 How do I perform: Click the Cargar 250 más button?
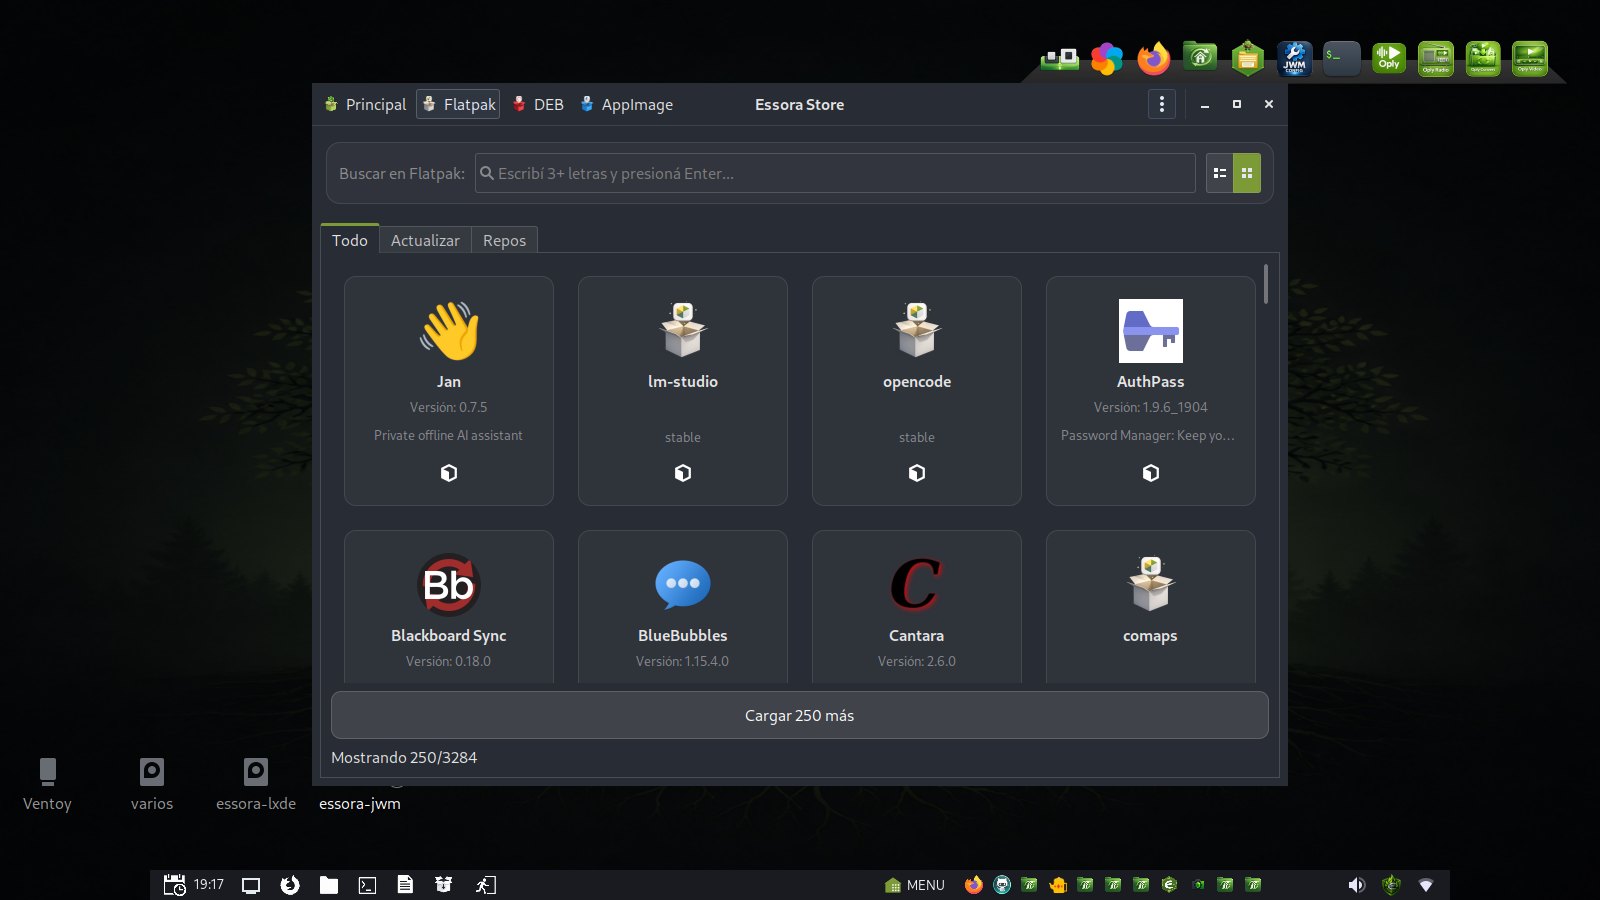[800, 715]
